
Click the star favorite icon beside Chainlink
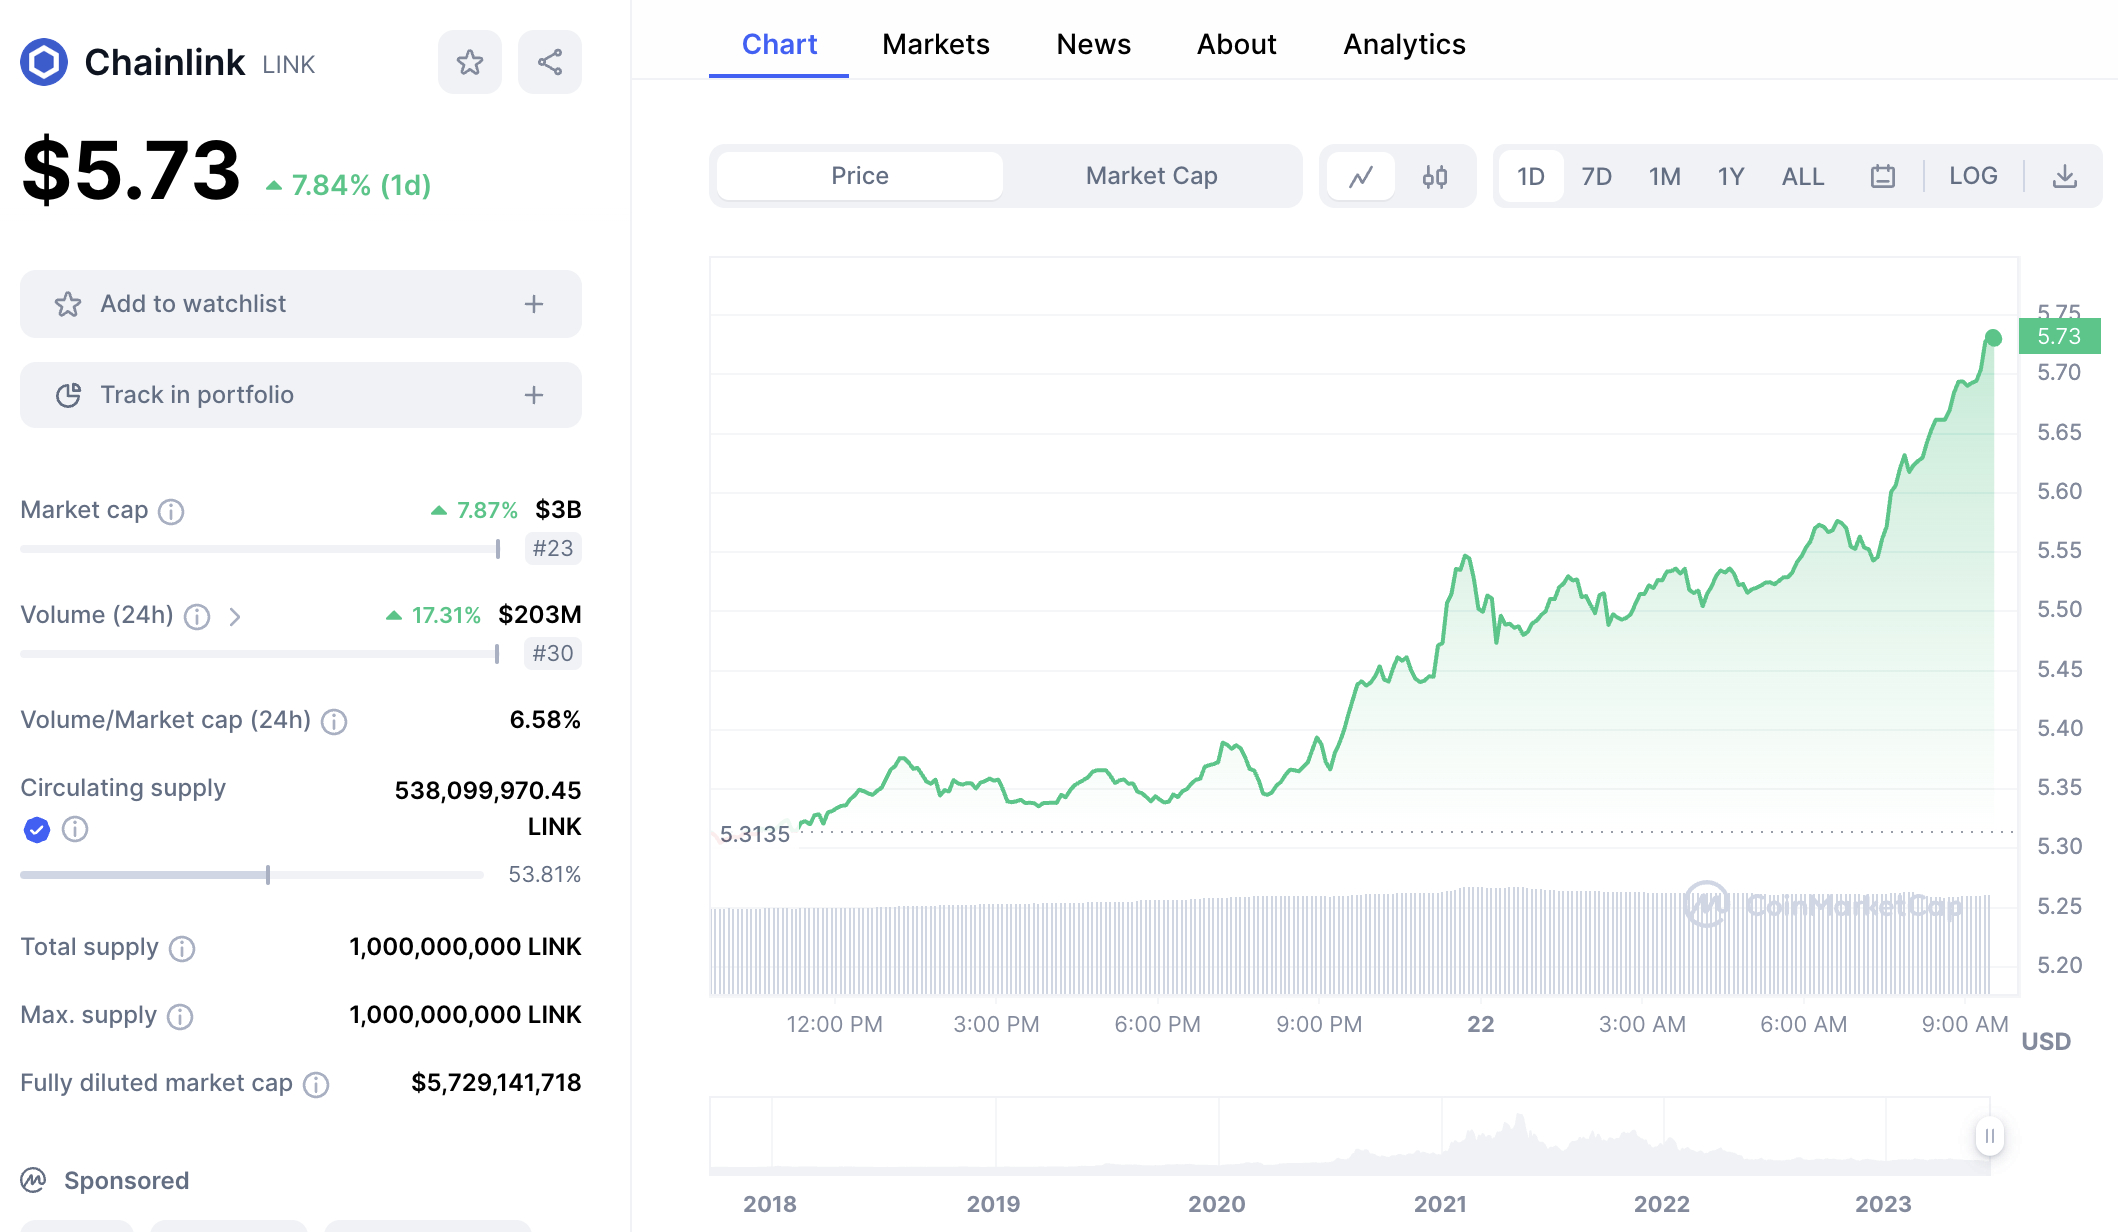pyautogui.click(x=469, y=62)
